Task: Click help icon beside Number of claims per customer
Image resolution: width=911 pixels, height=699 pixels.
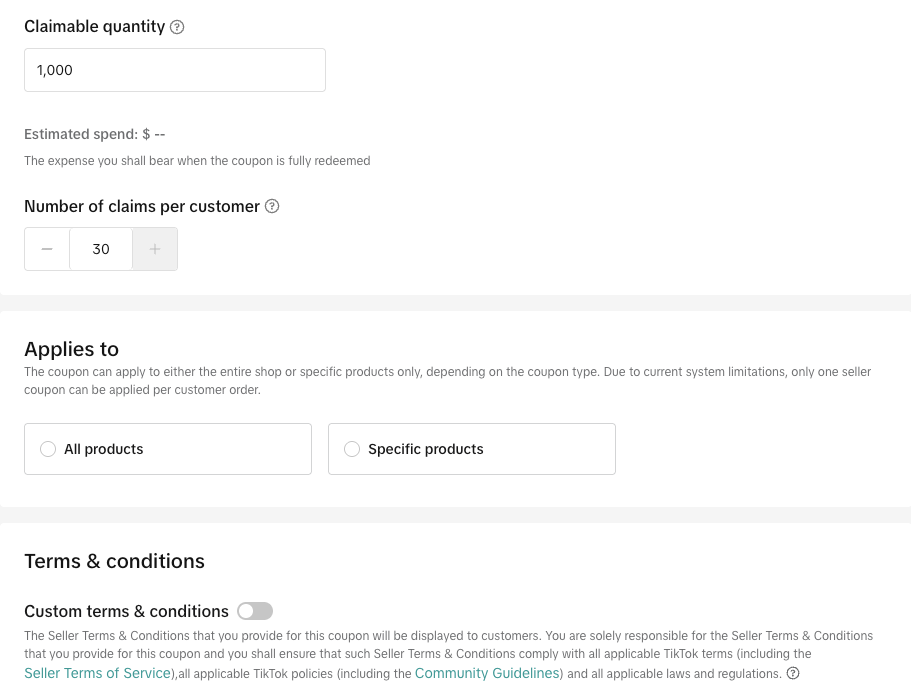Action: [x=272, y=206]
